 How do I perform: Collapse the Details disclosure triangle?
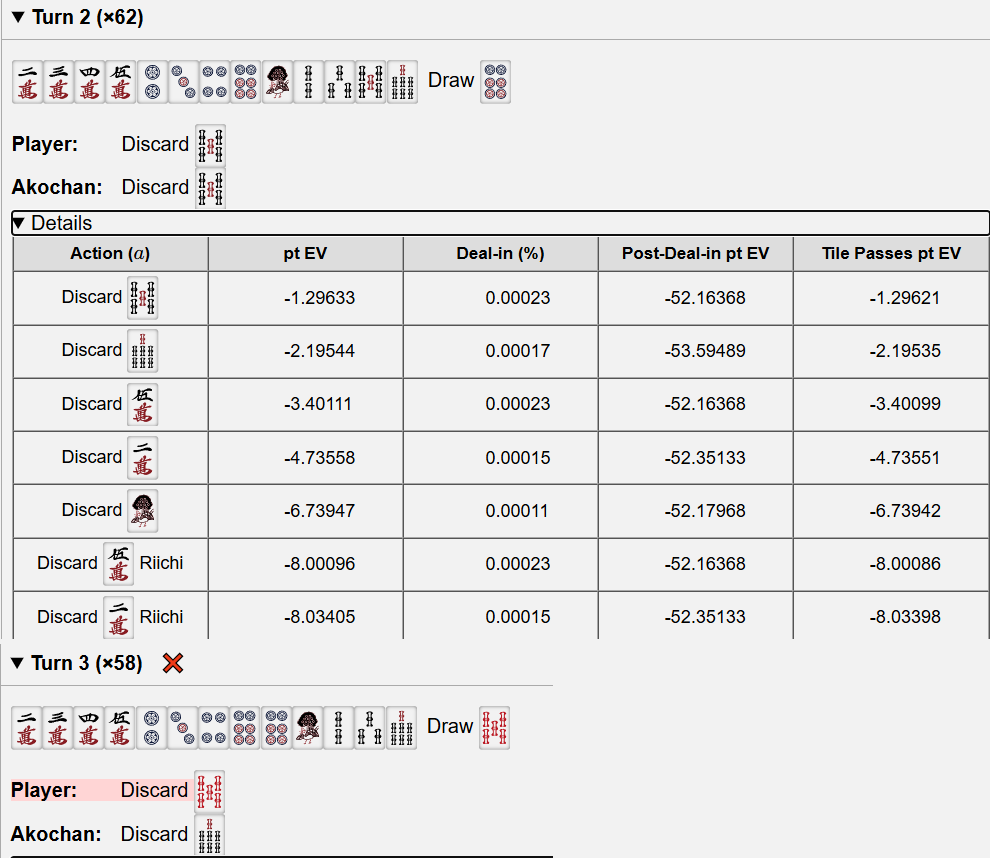(x=18, y=223)
